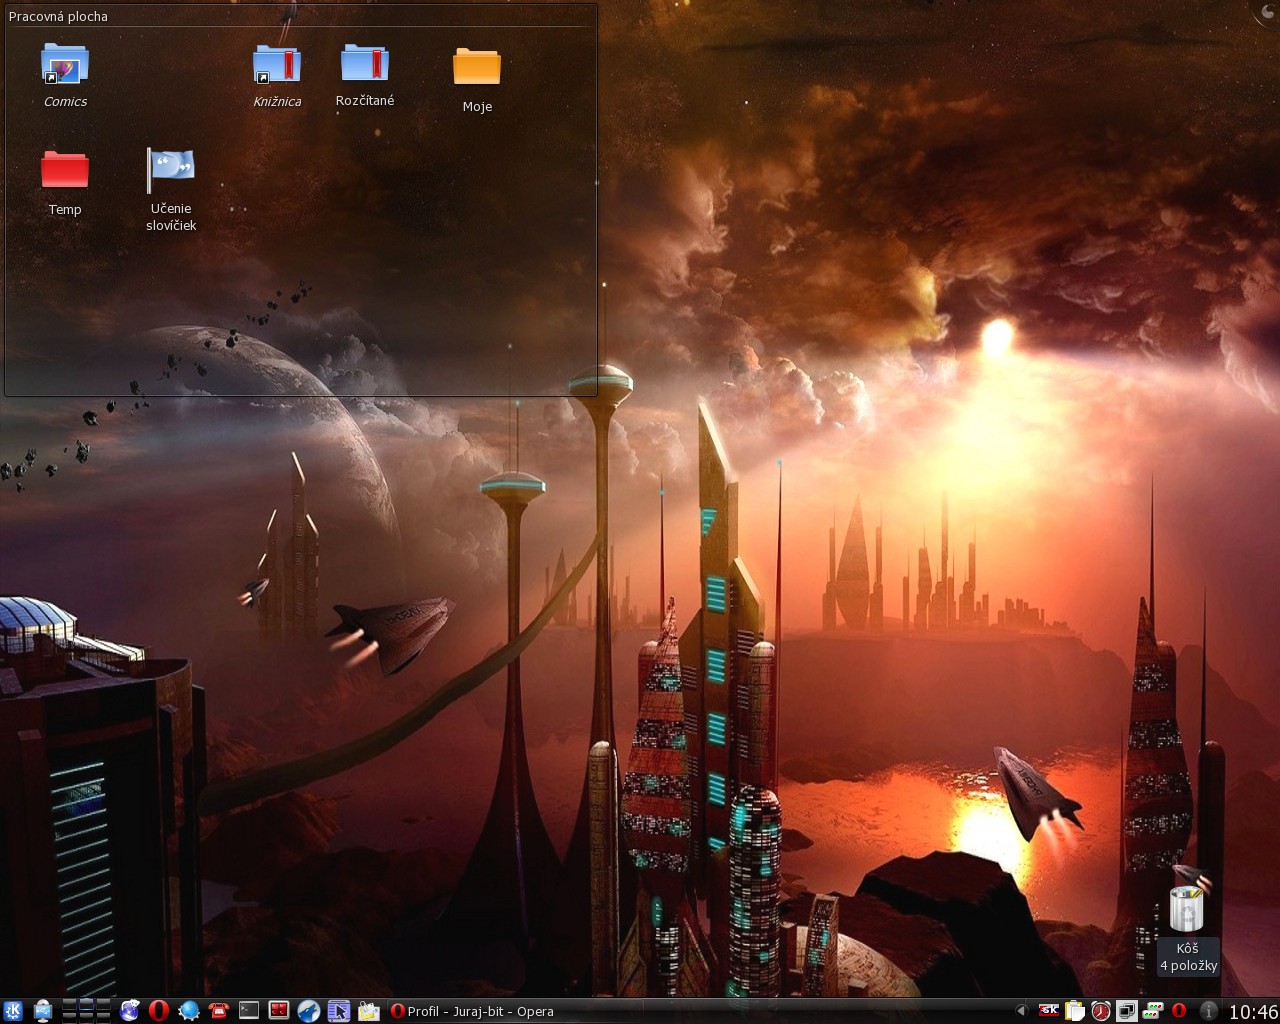
Task: Click the digital clock showing 10:46
Action: (x=1253, y=1012)
